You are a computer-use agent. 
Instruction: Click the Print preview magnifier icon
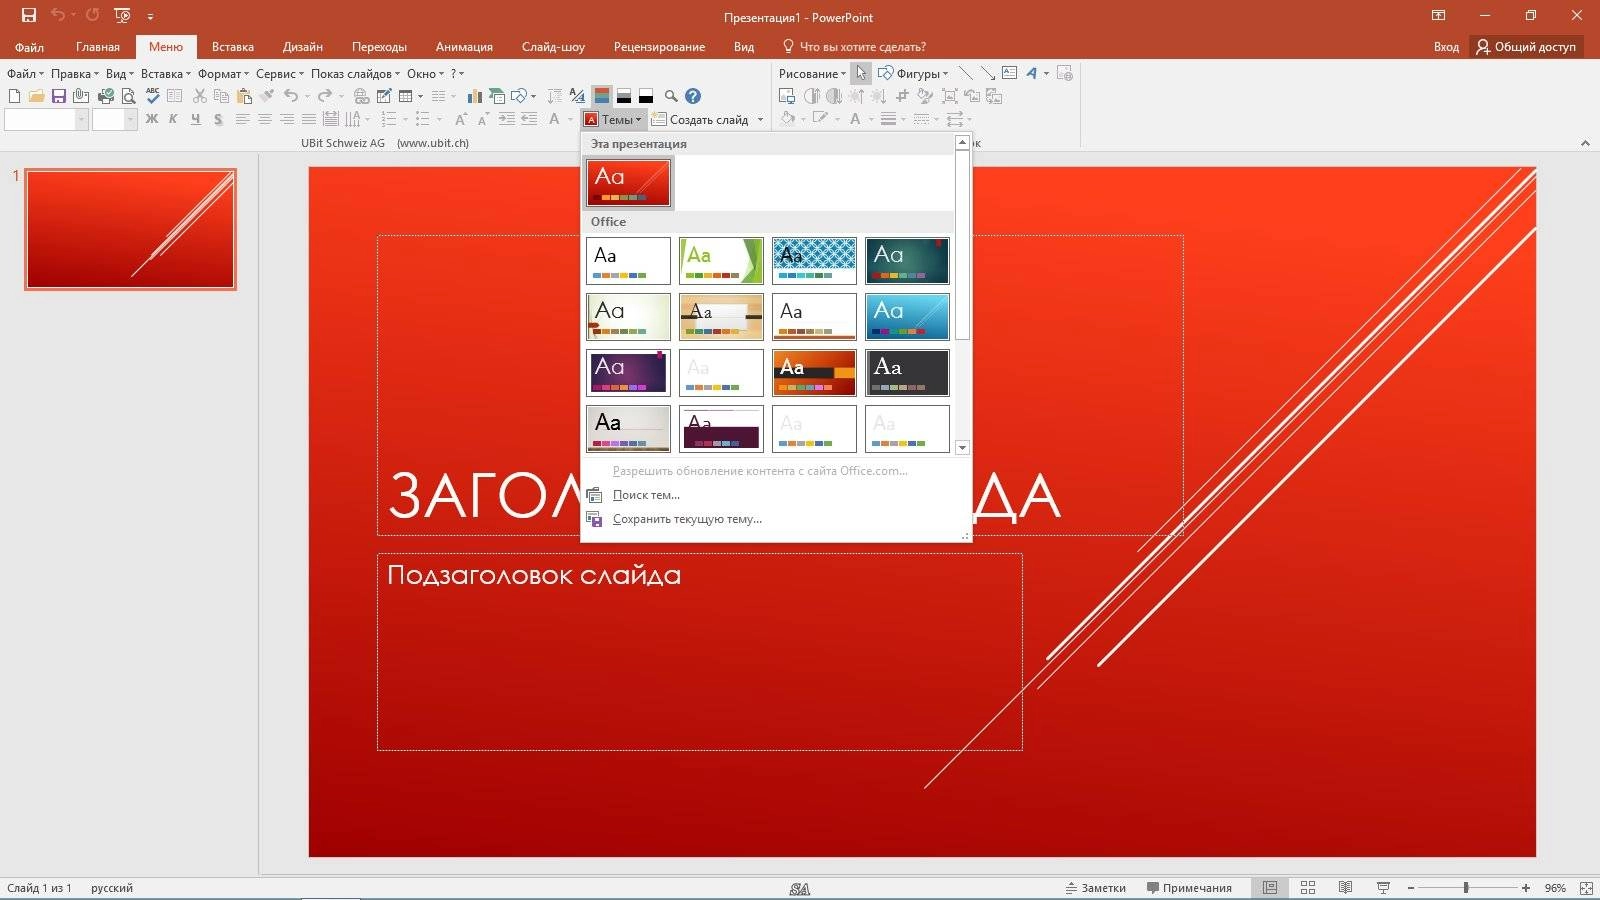[x=128, y=96]
